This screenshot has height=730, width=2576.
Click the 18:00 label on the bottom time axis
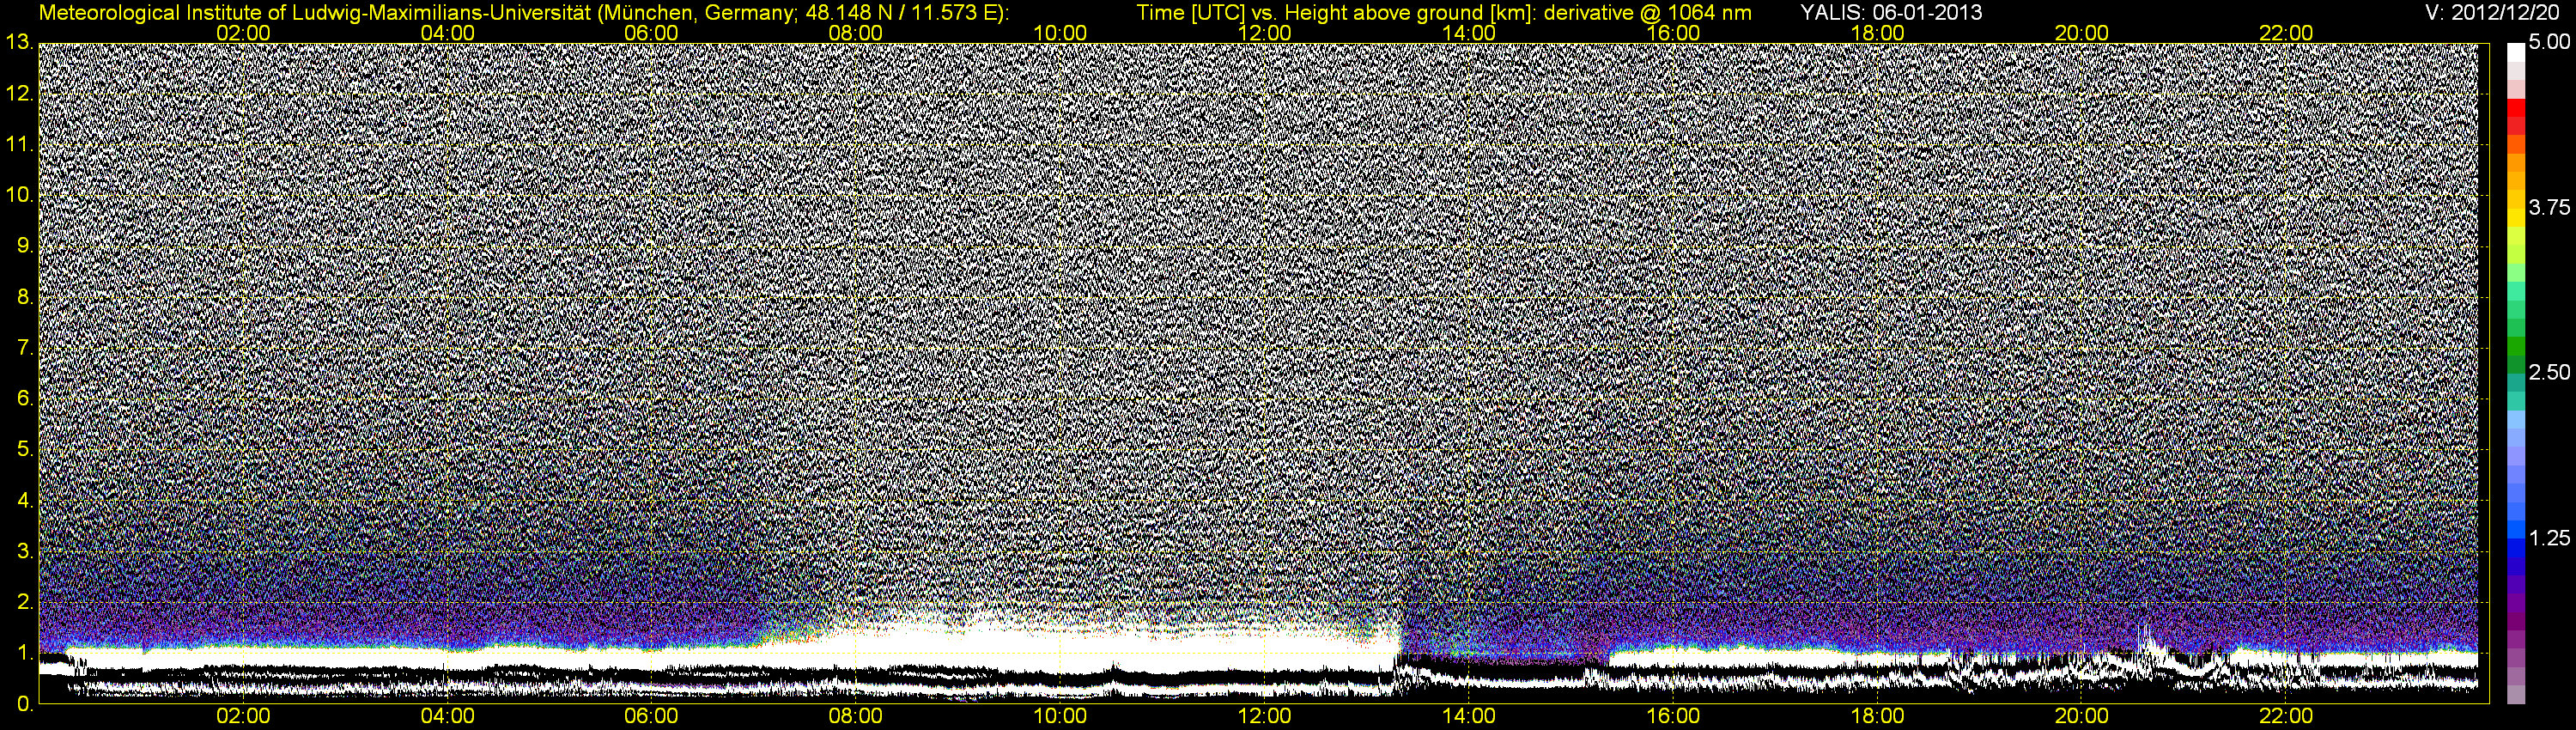coord(1877,717)
